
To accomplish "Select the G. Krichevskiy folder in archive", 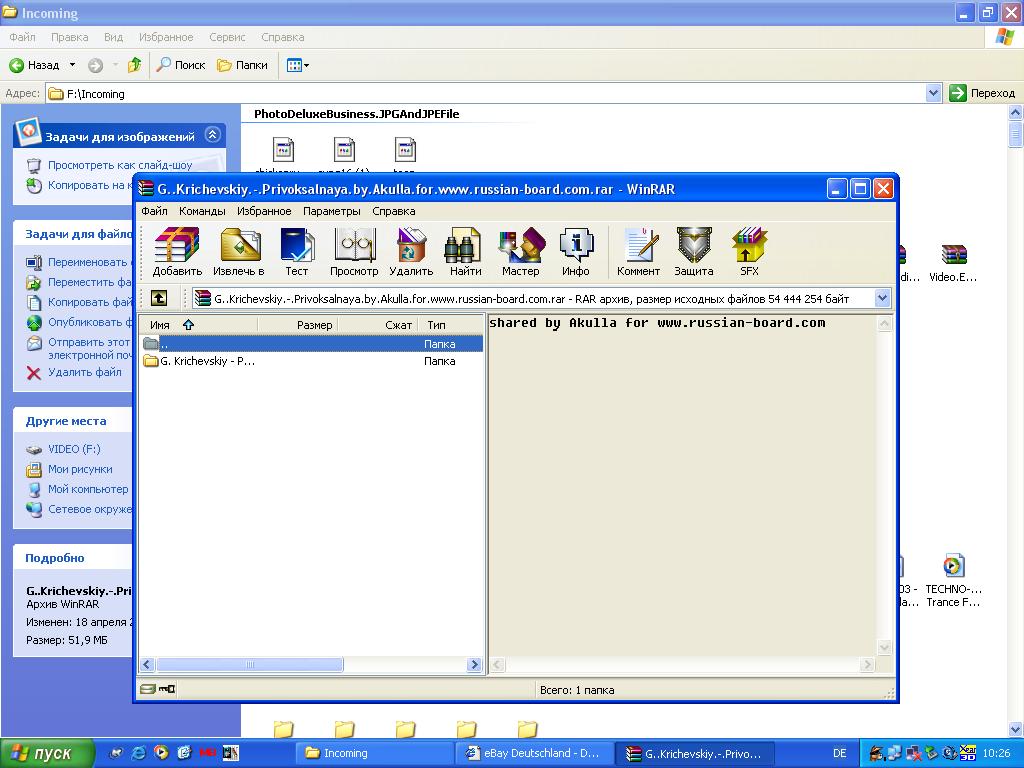I will click(x=200, y=361).
